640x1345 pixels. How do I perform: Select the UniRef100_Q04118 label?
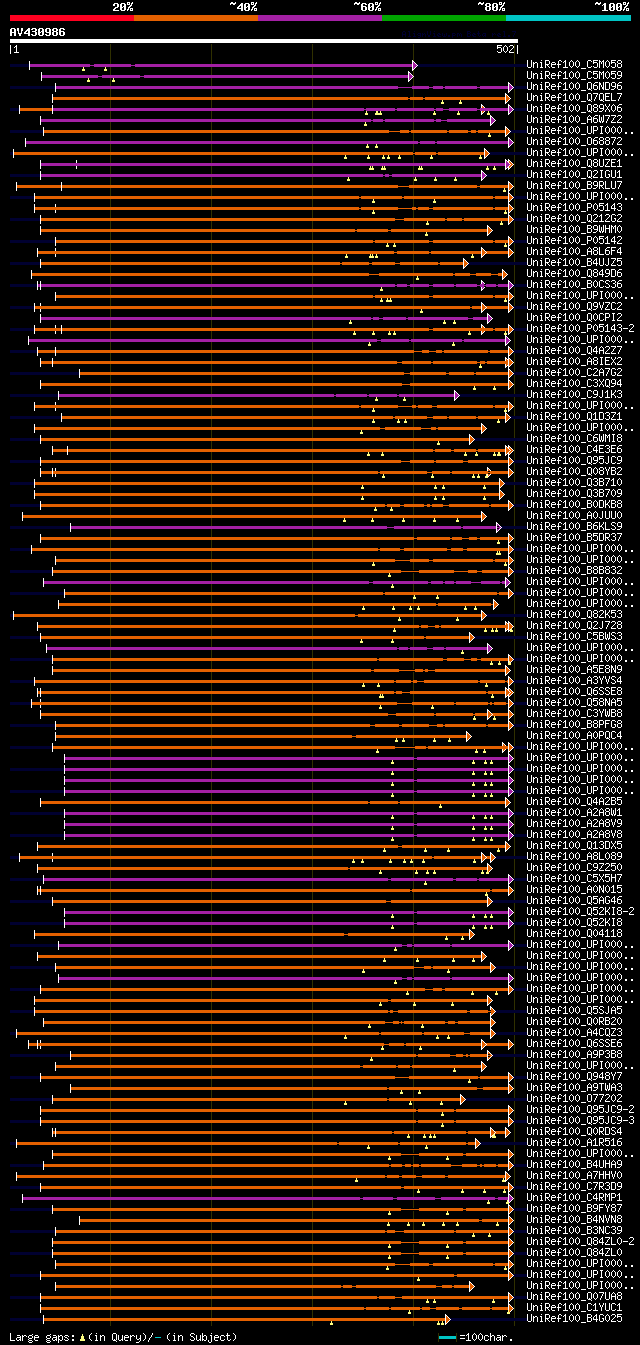tap(574, 933)
